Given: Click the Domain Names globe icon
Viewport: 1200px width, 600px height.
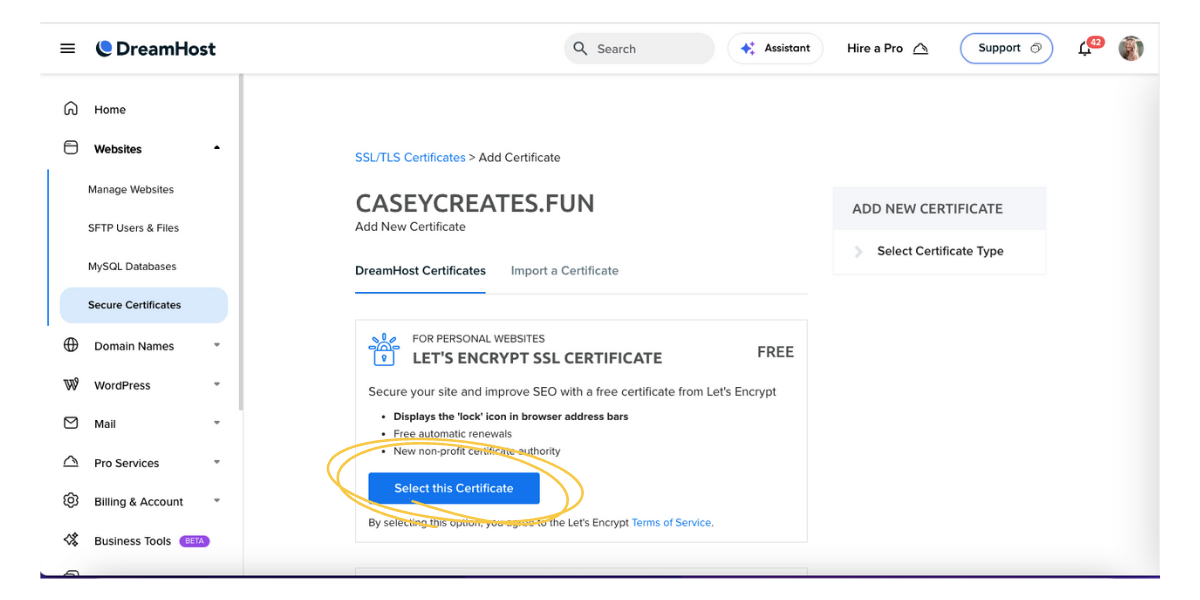Looking at the screenshot, I should [71, 345].
